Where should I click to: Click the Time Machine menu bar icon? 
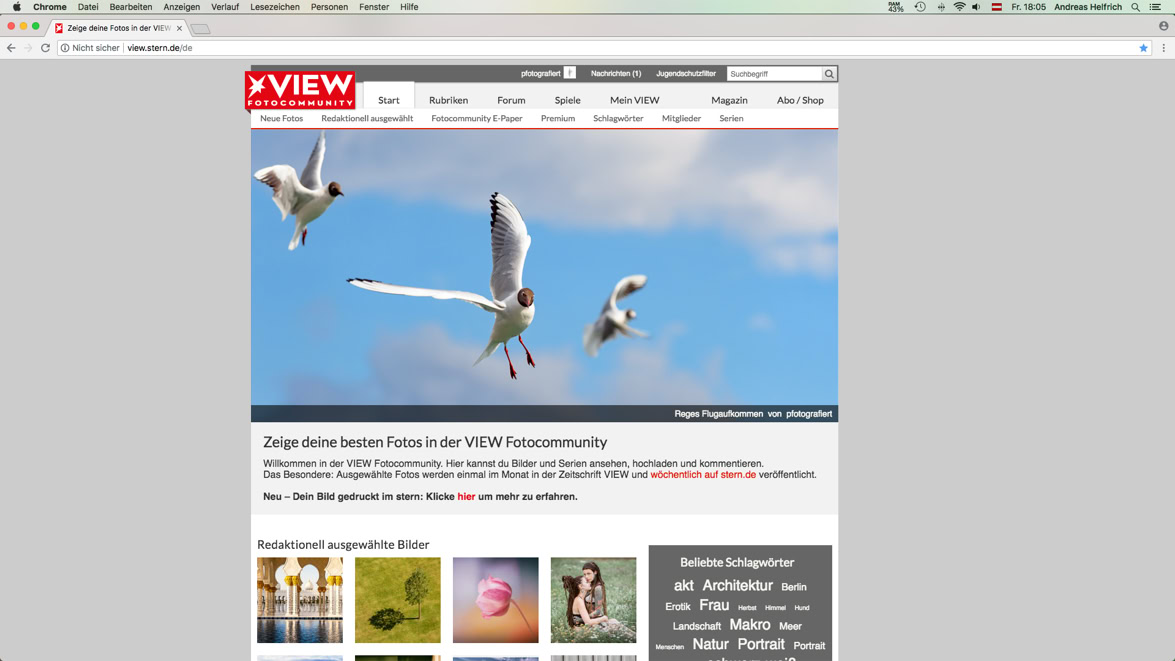point(920,7)
